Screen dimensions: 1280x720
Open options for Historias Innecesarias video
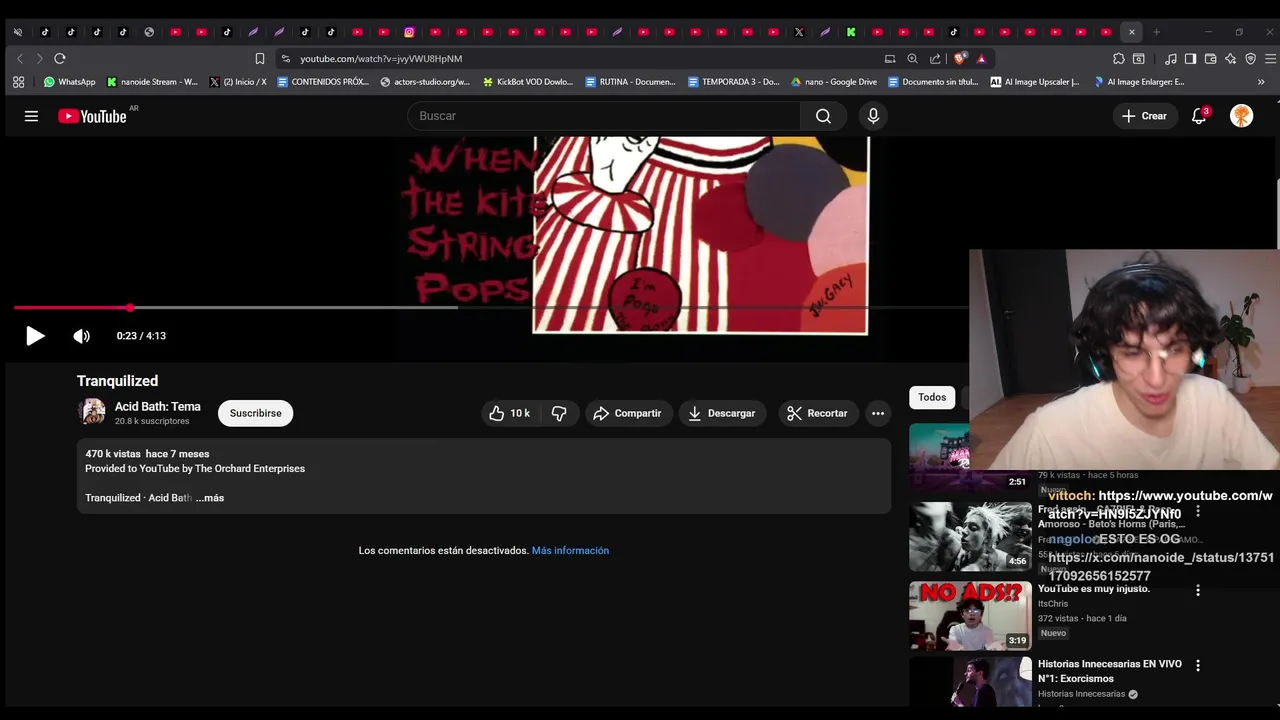(x=1198, y=665)
